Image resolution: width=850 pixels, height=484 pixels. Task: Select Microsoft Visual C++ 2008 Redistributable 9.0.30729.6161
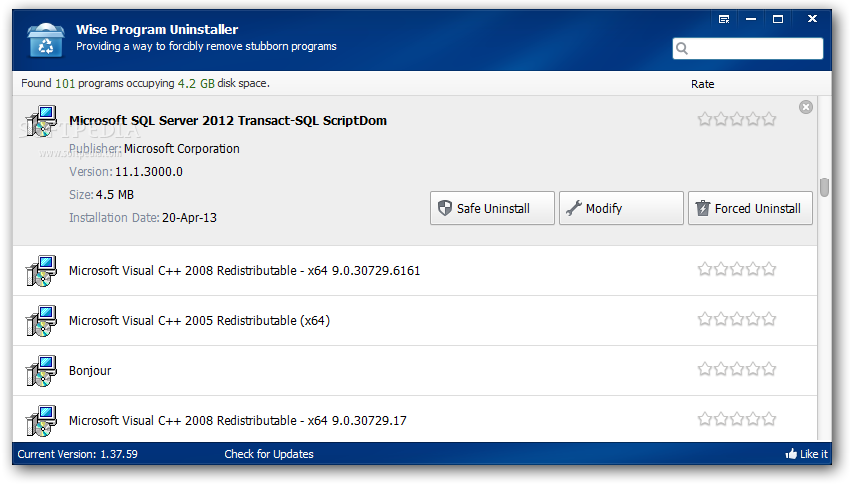(415, 270)
